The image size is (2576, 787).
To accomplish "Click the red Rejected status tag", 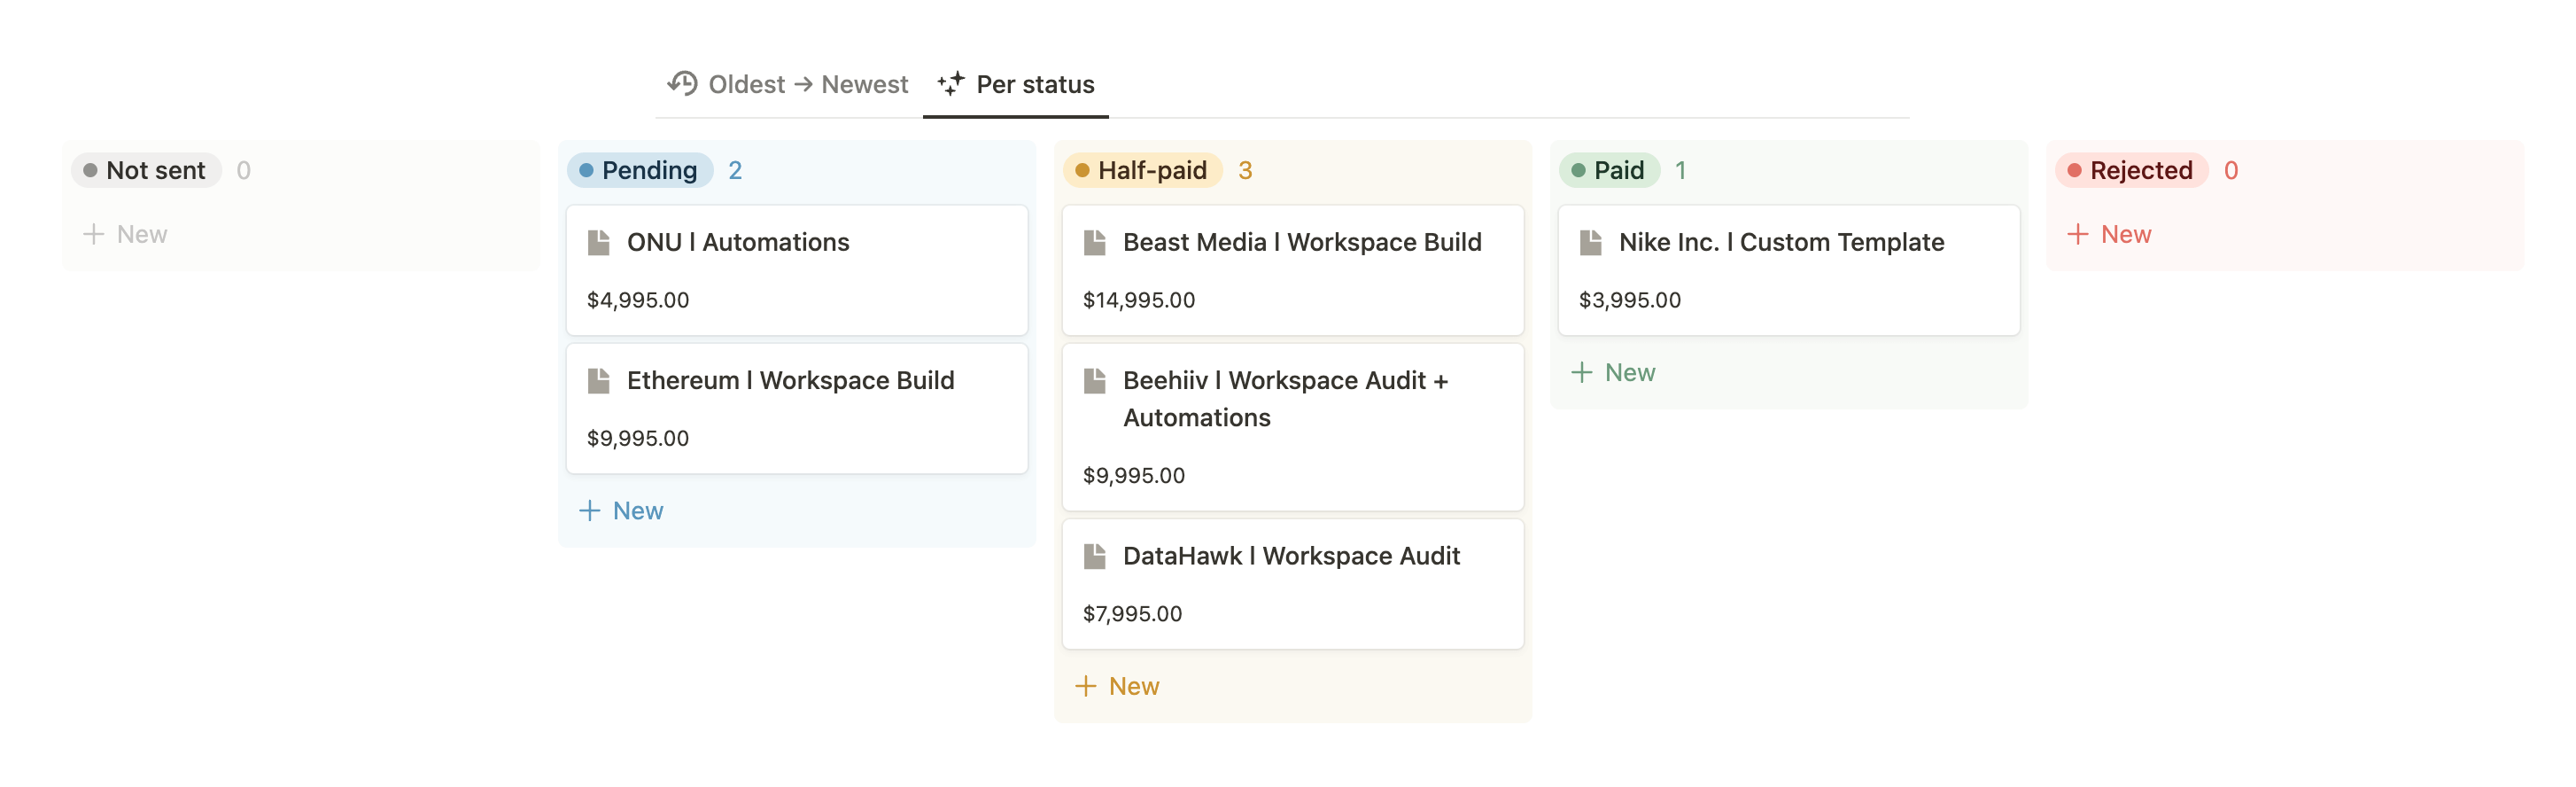I will pos(2131,170).
